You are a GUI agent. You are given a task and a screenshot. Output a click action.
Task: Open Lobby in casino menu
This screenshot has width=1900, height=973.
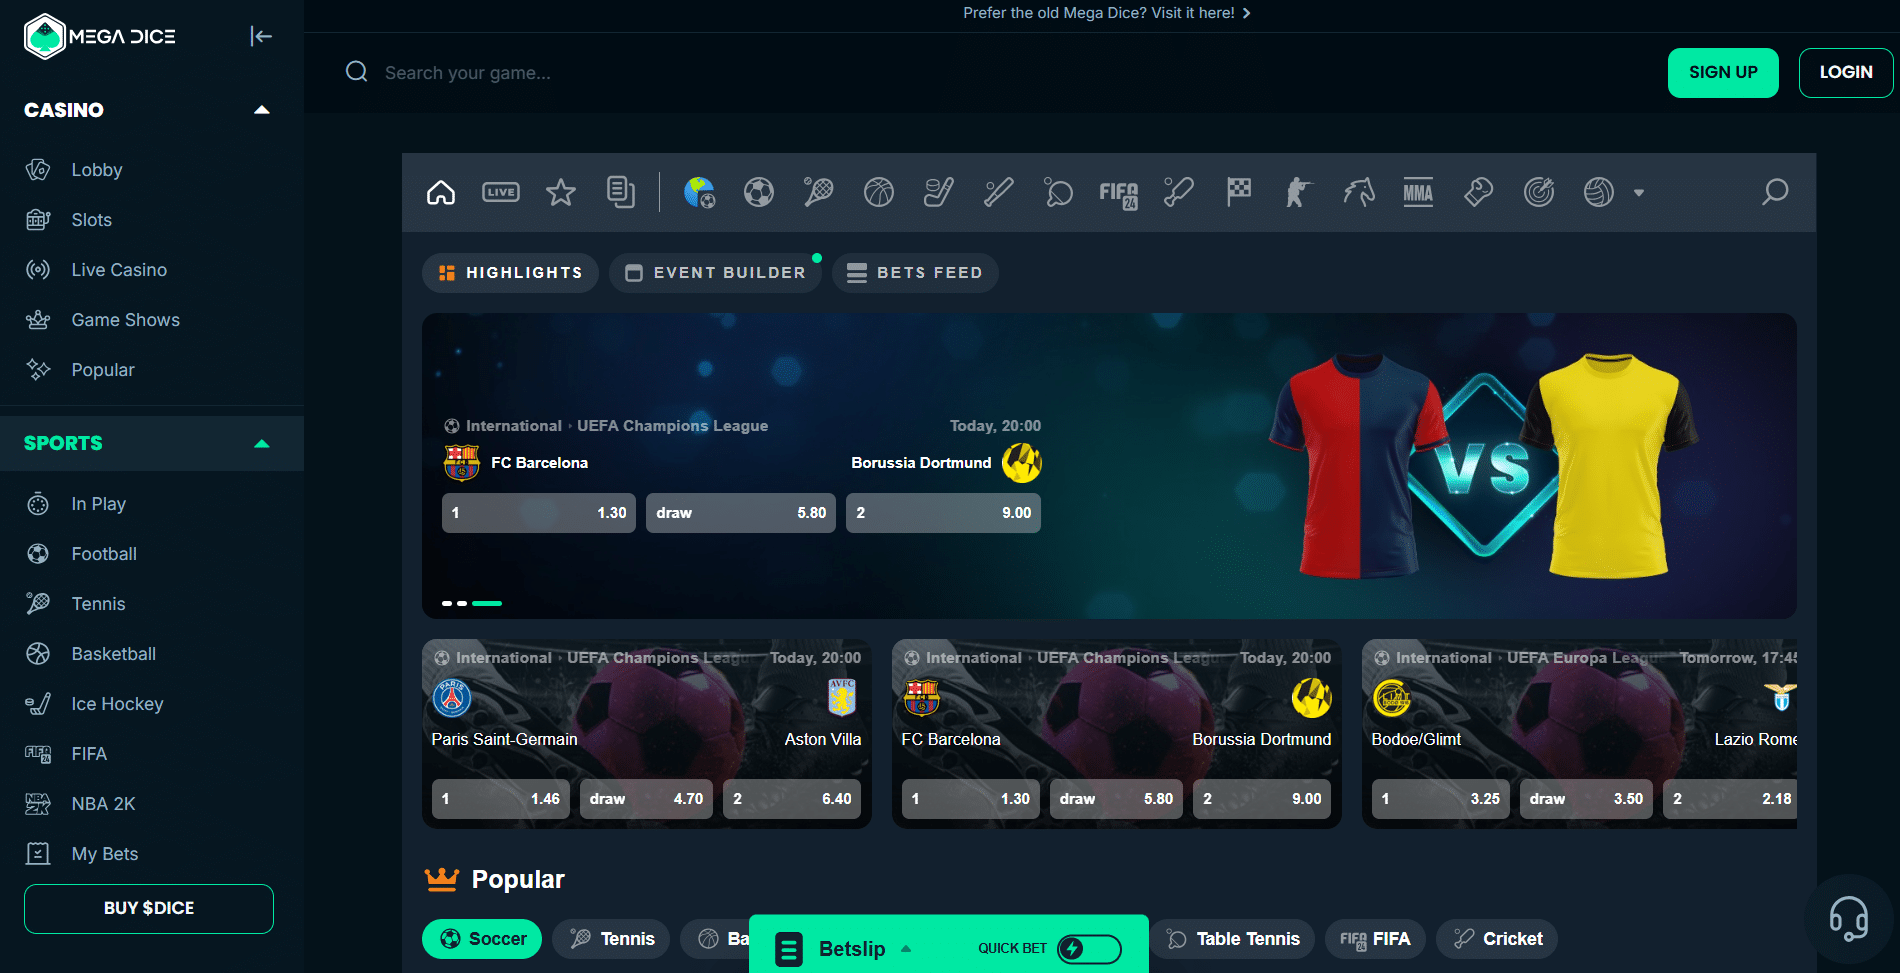click(97, 170)
